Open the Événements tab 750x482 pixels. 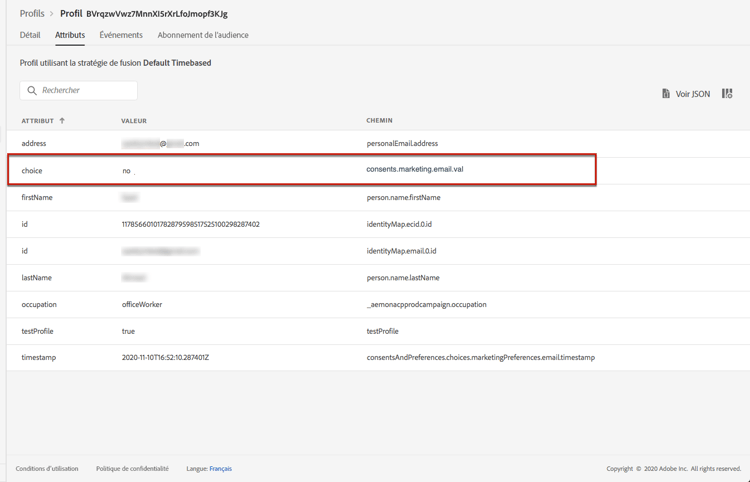click(121, 35)
